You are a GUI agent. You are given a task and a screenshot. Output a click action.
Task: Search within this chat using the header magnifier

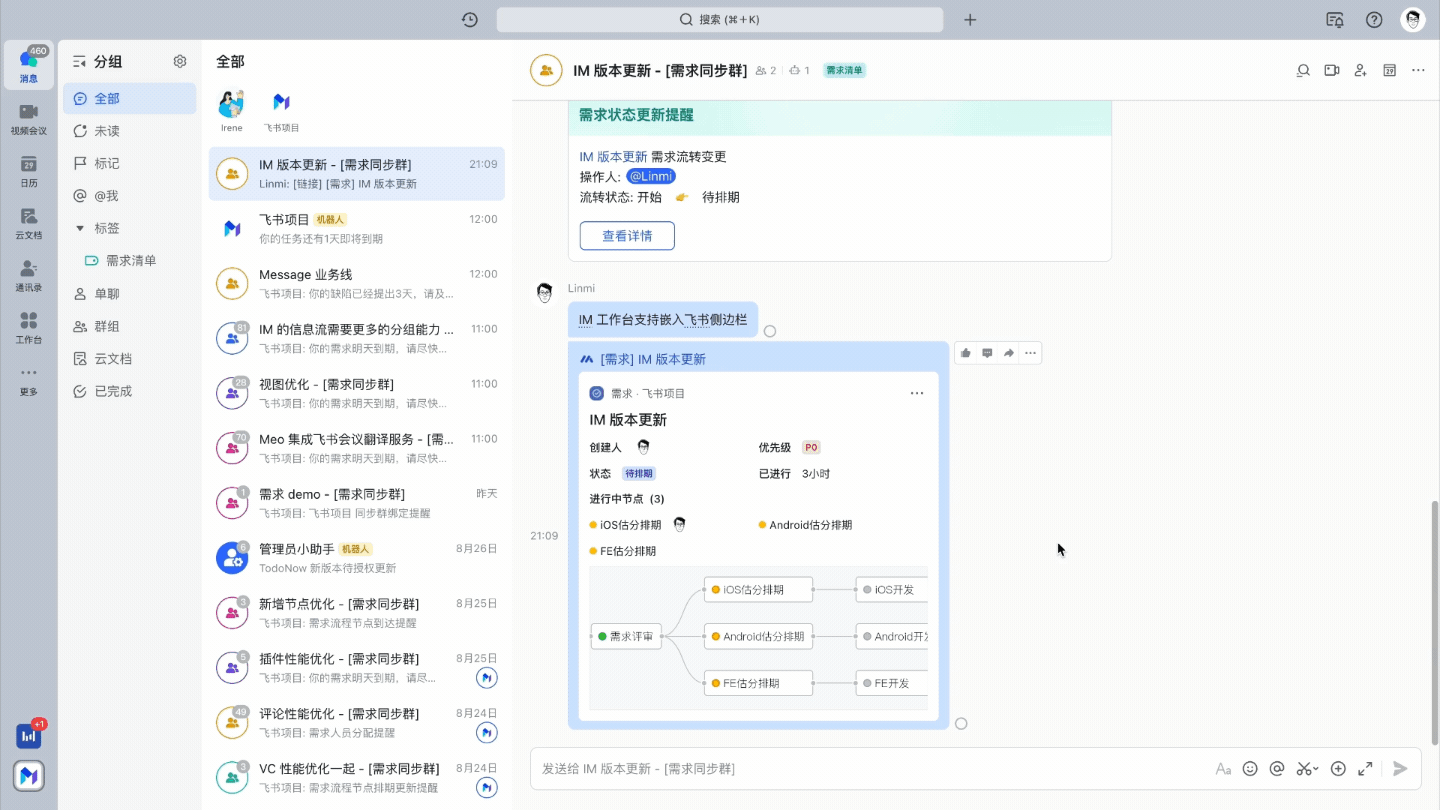point(1303,70)
